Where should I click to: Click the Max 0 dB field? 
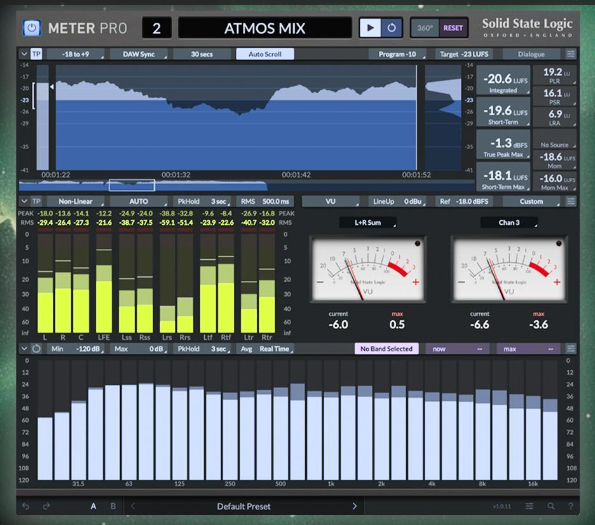(139, 349)
